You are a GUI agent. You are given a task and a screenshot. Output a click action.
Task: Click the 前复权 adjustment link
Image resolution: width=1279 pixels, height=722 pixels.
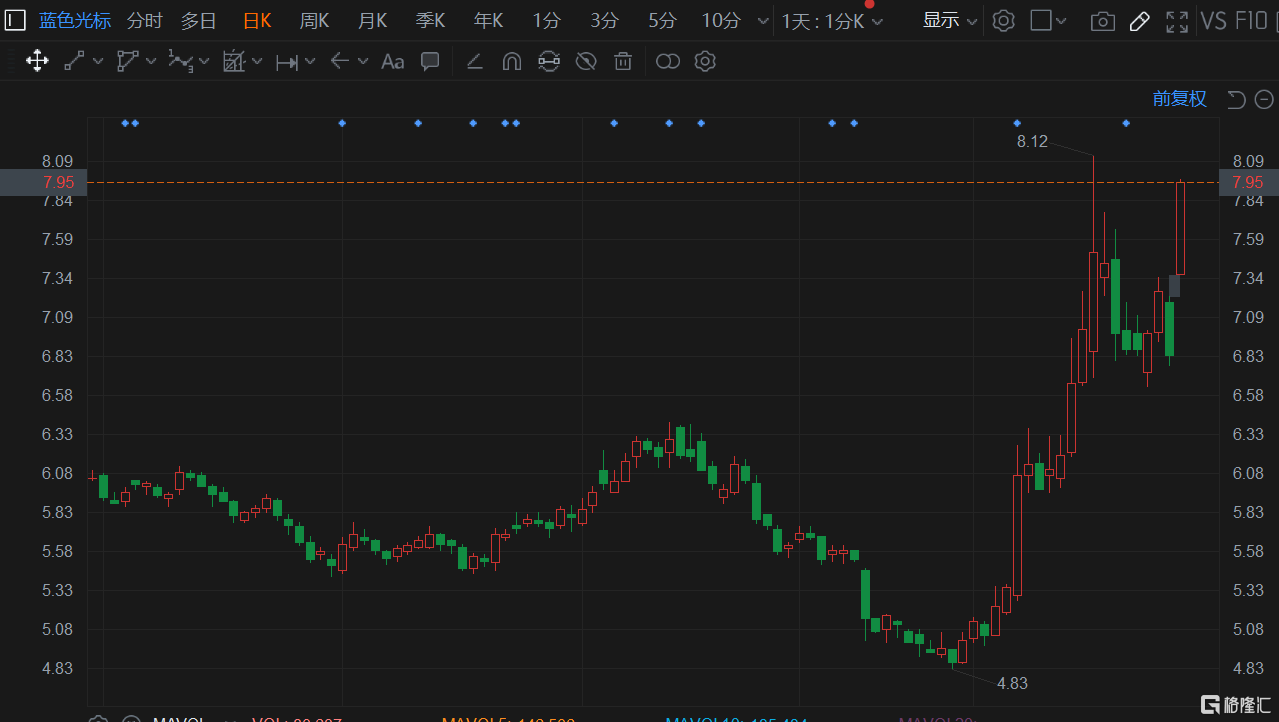[1179, 99]
